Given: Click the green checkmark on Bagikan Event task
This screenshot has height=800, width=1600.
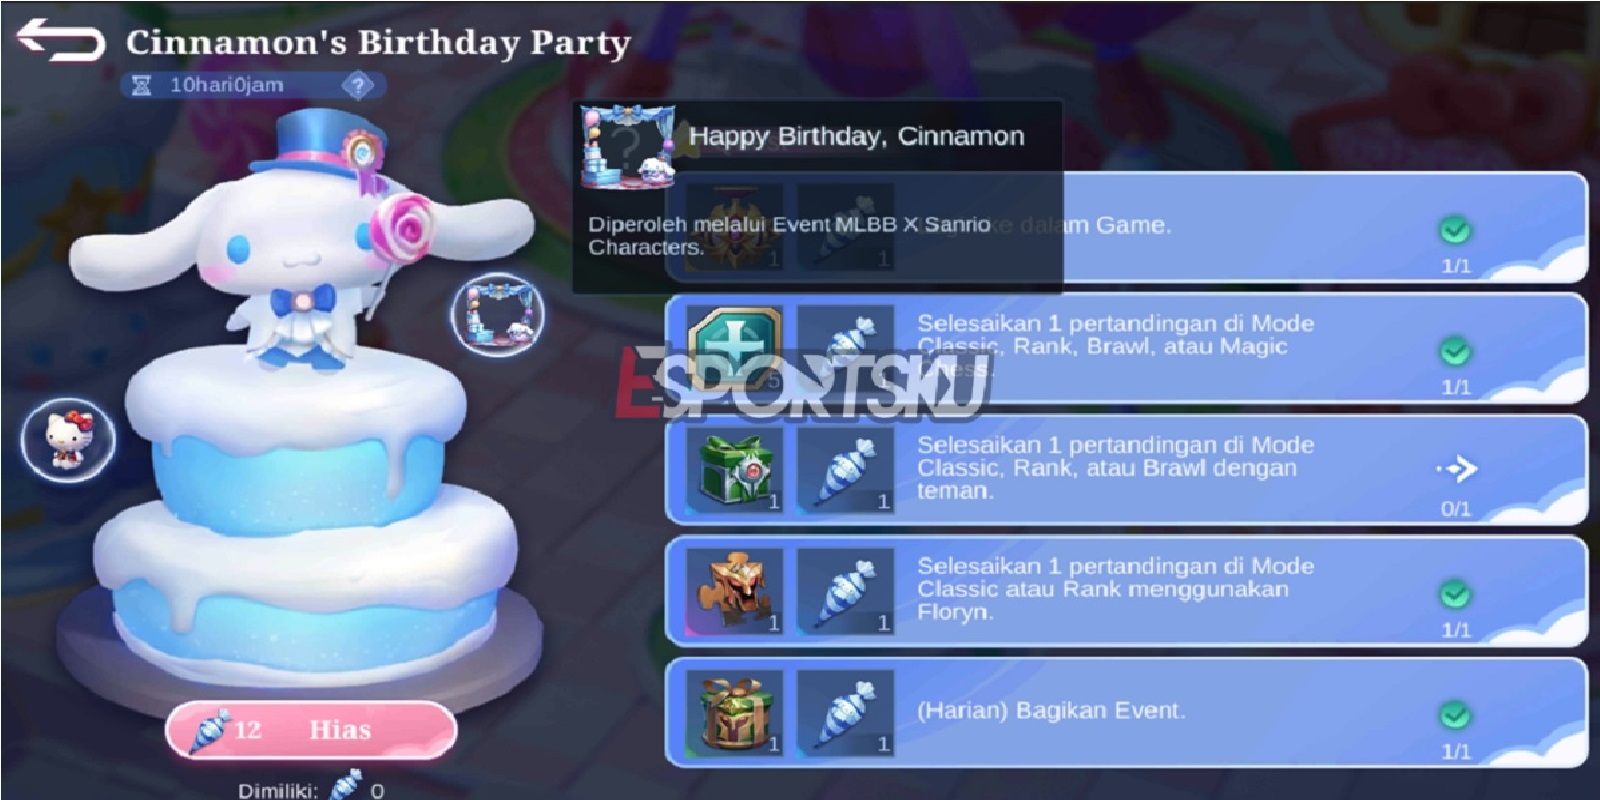Looking at the screenshot, I should (x=1455, y=716).
